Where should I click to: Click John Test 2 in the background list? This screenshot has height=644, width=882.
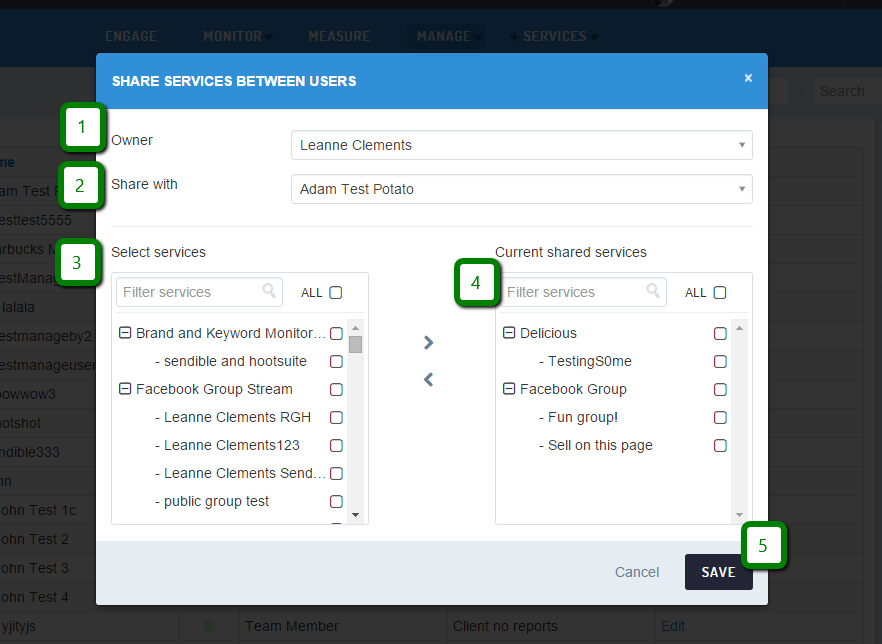click(35, 539)
